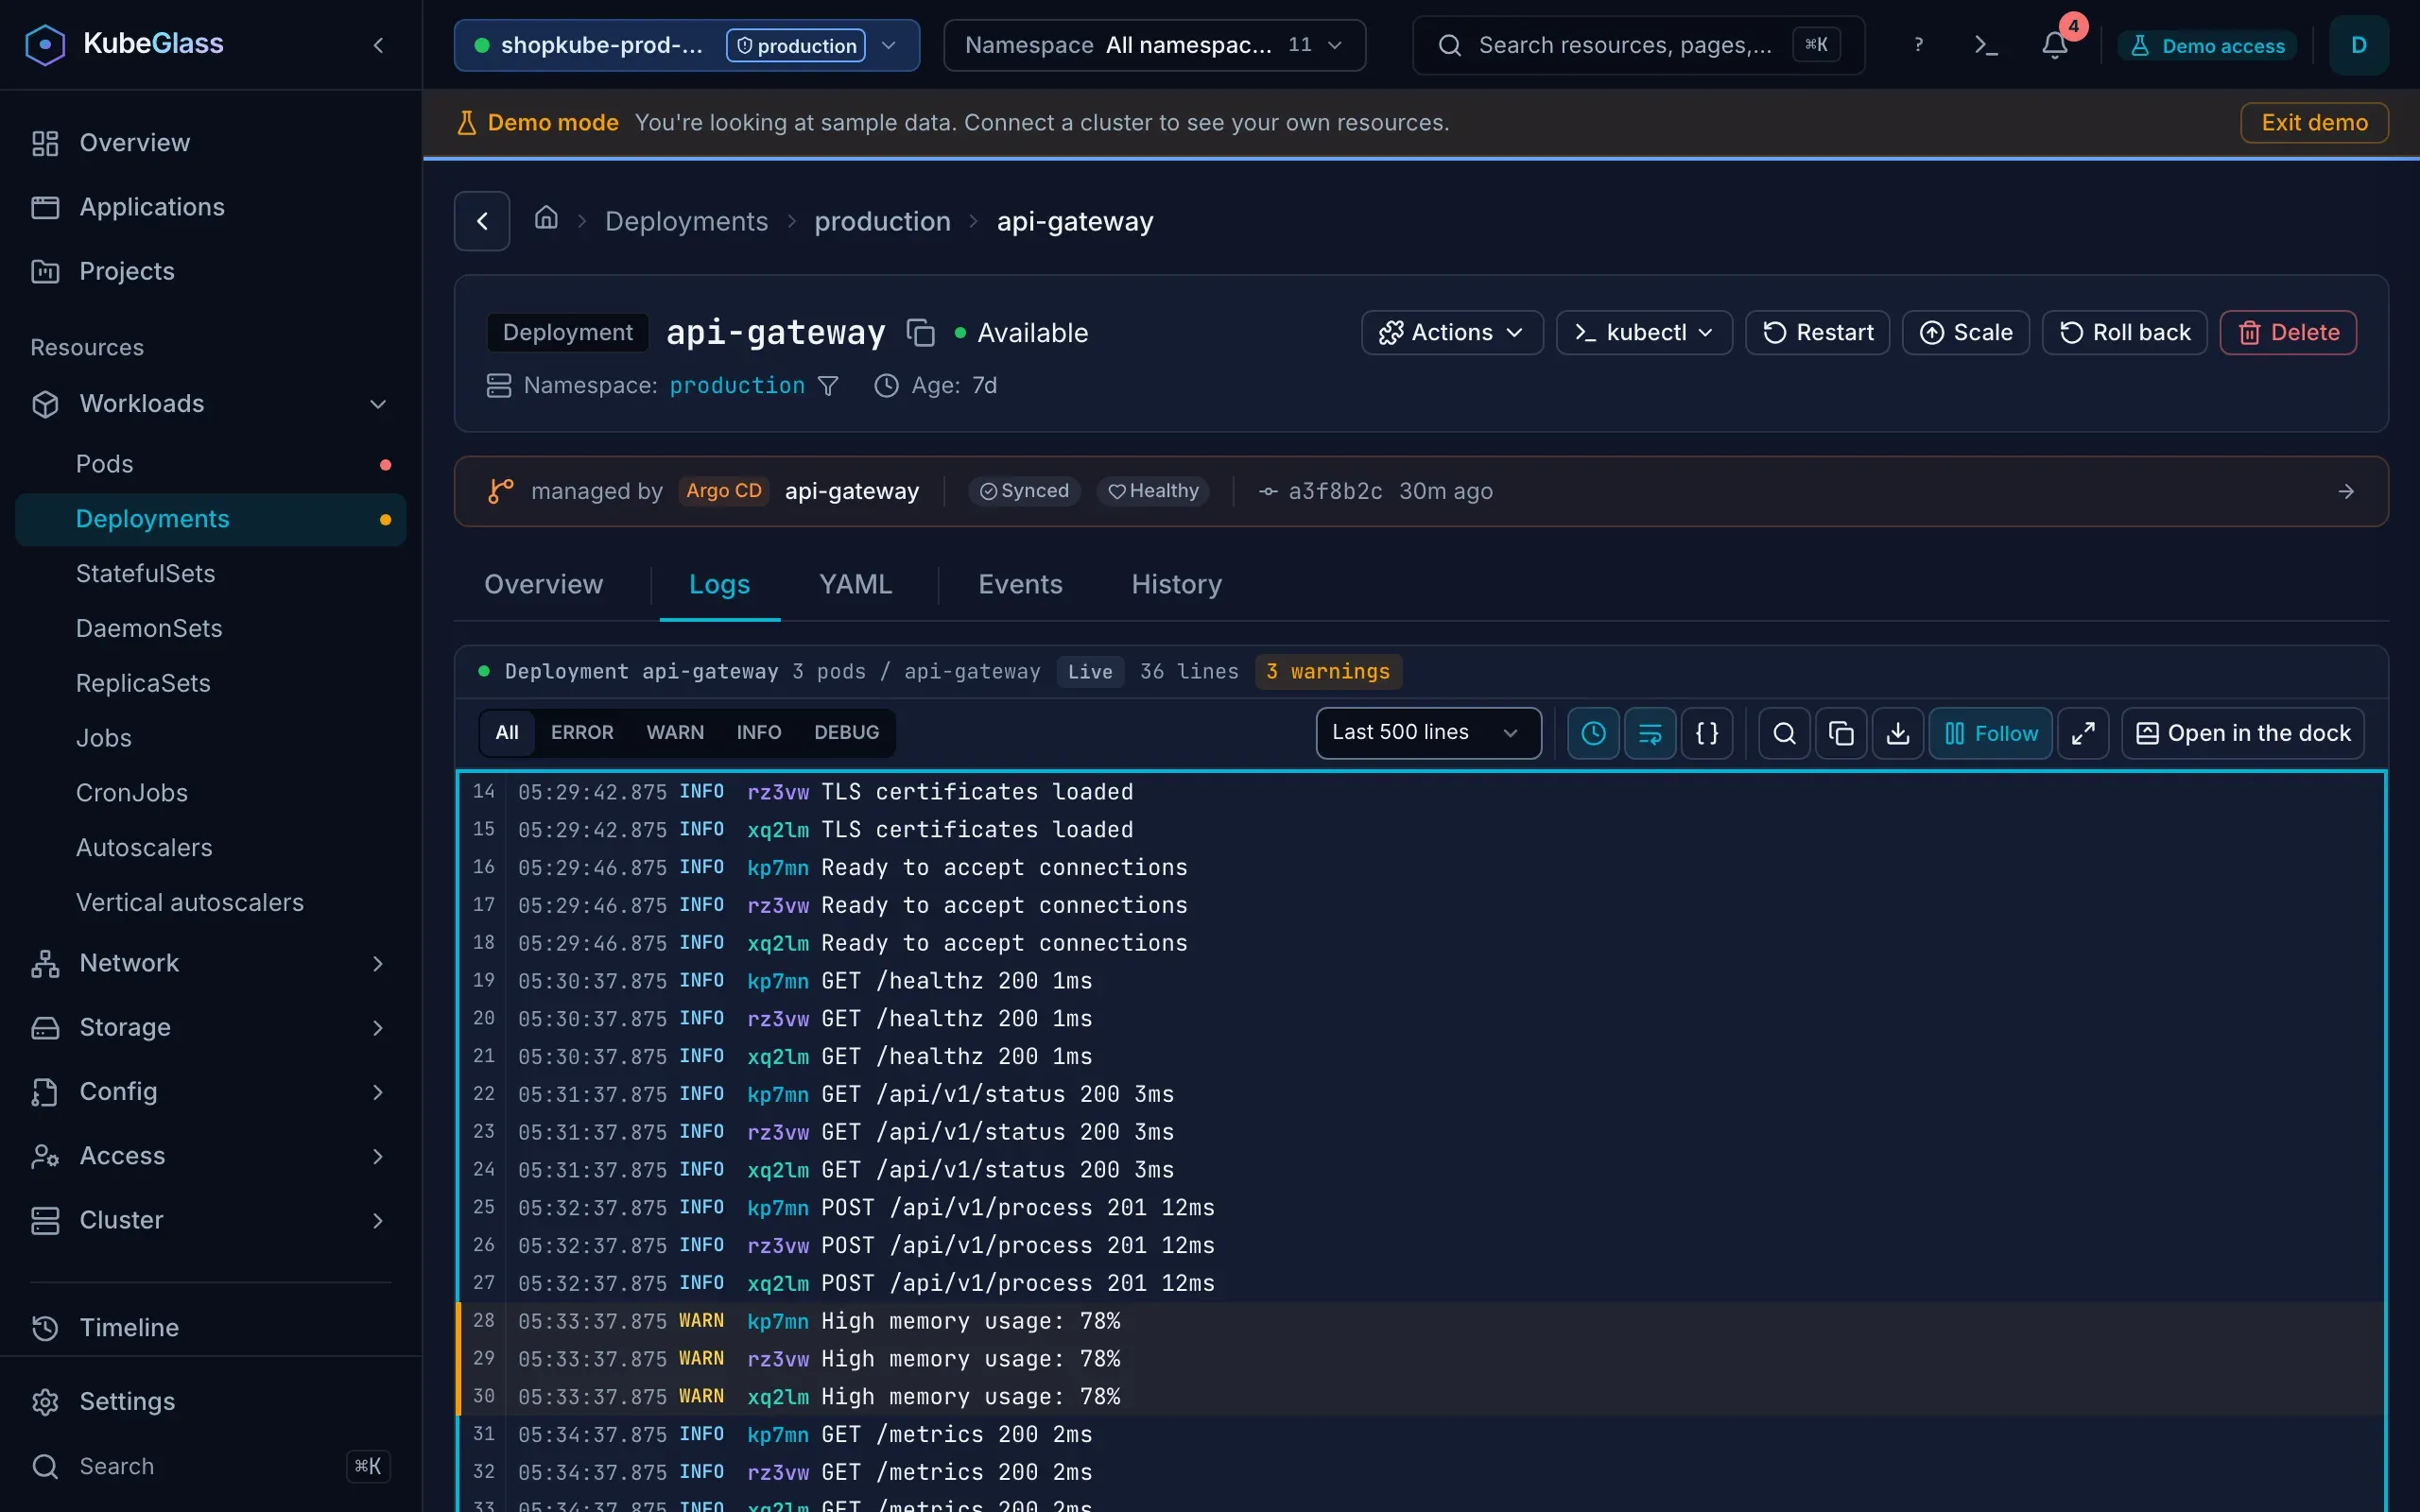Click Deployments in the breadcrumb
This screenshot has height=1512, width=2420.
[x=686, y=221]
